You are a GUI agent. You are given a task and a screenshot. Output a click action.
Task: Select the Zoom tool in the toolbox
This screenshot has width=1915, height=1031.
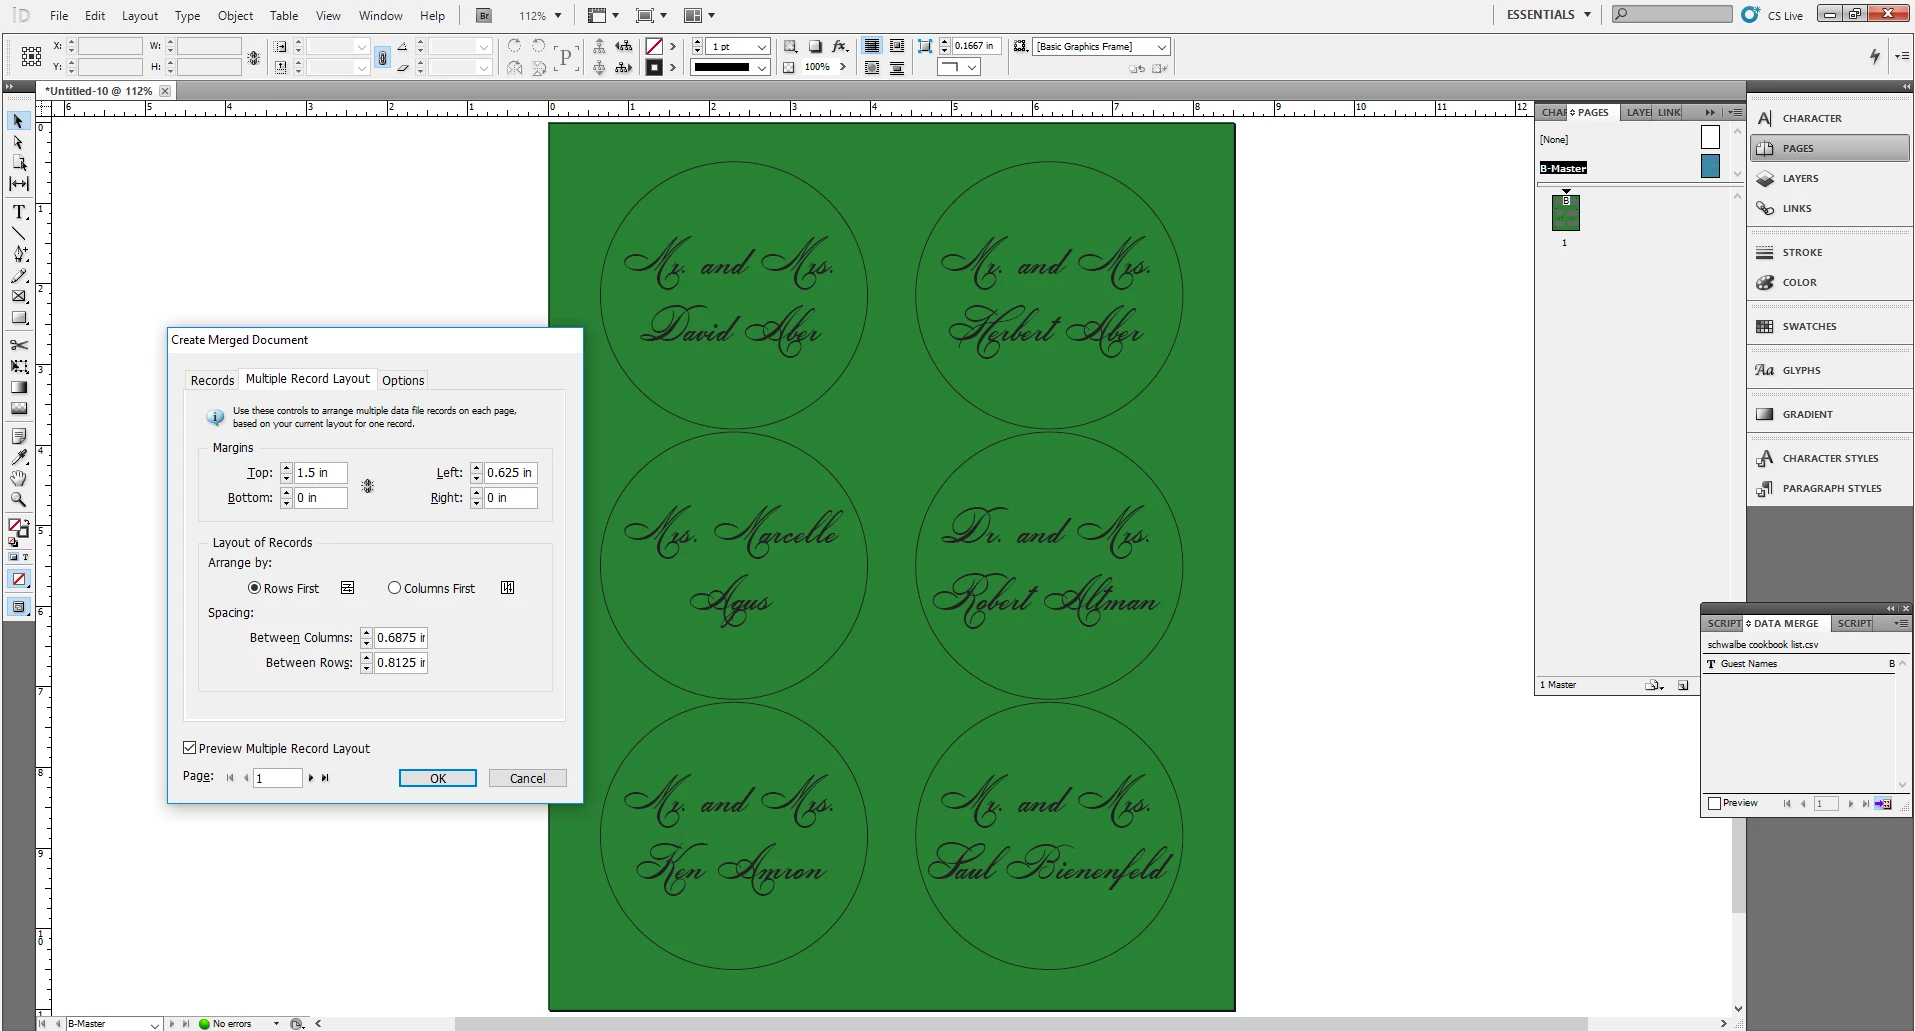(x=19, y=500)
